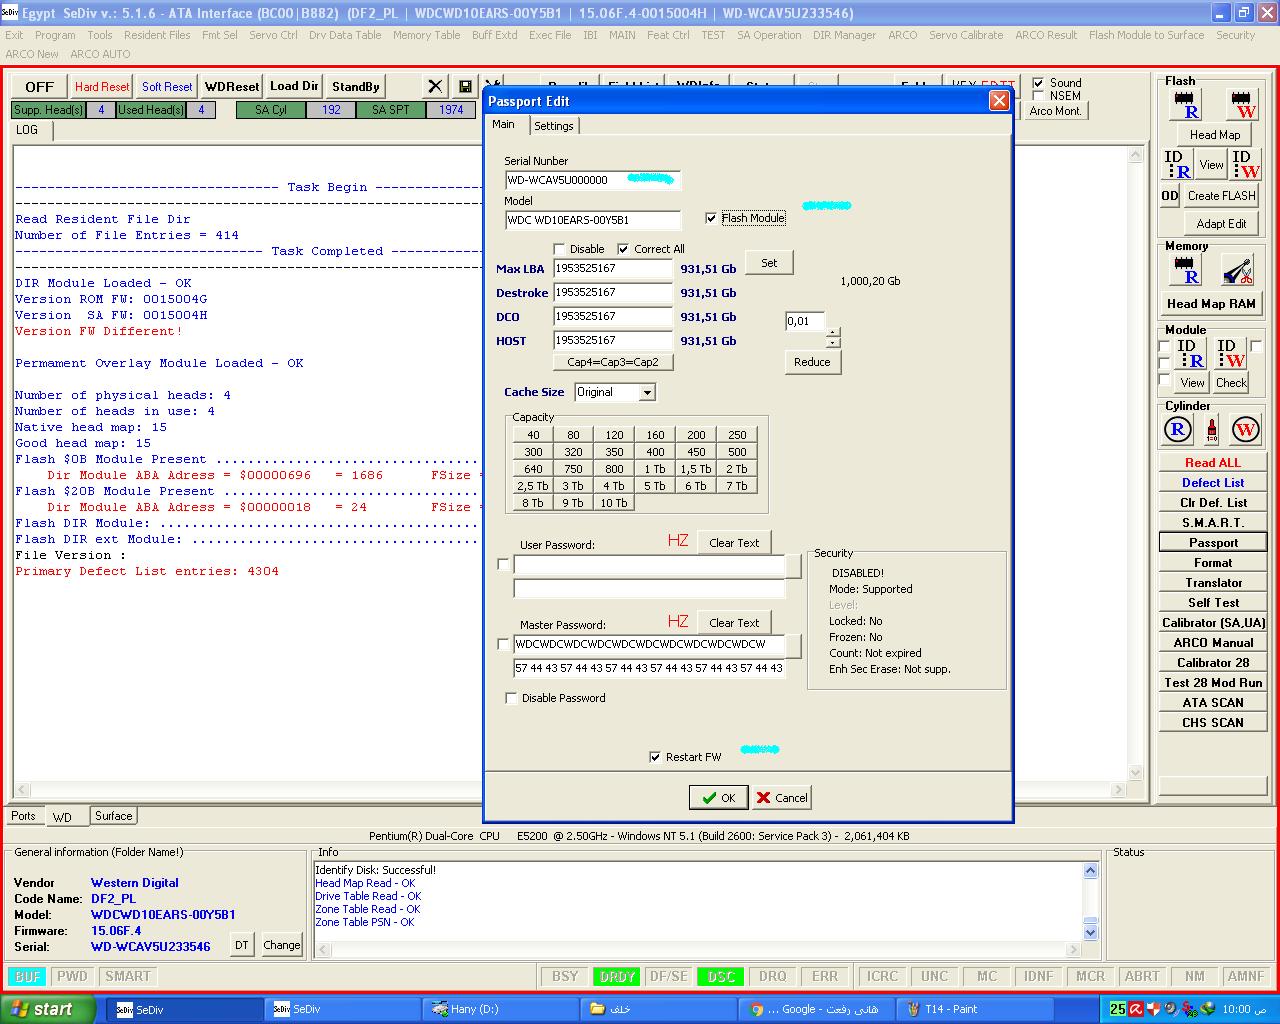This screenshot has width=1280, height=1024.
Task: Click the BUF status indicator
Action: tap(28, 976)
